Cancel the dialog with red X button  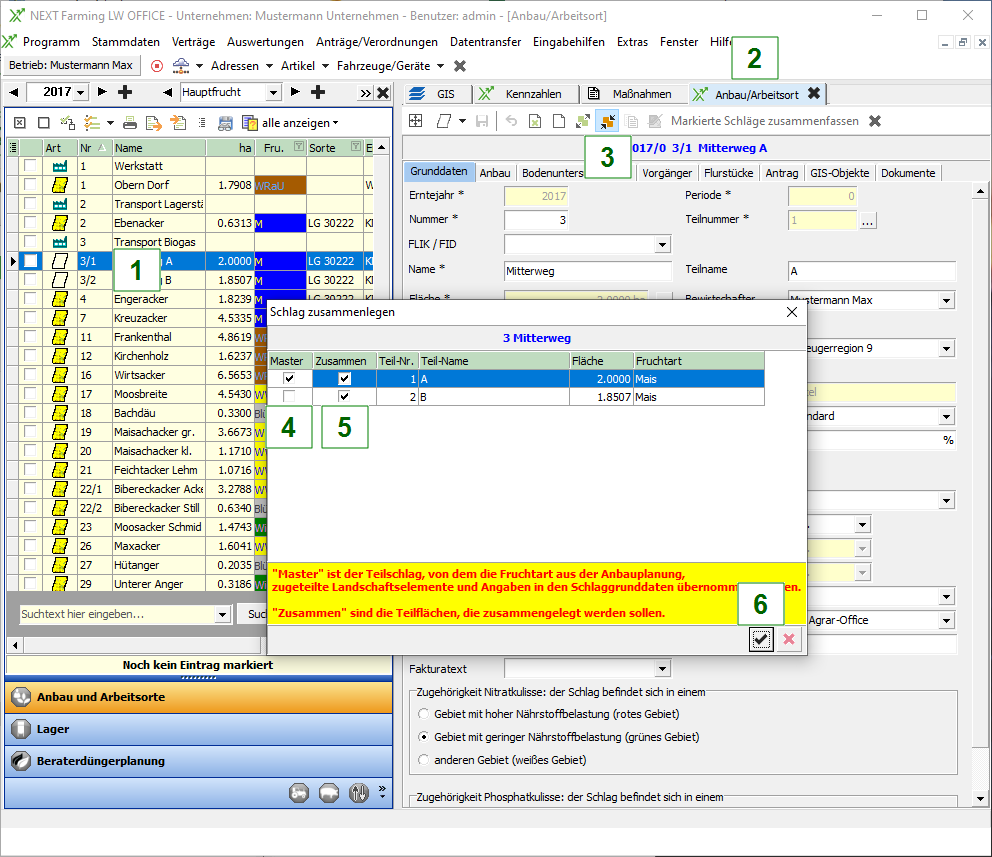(789, 640)
